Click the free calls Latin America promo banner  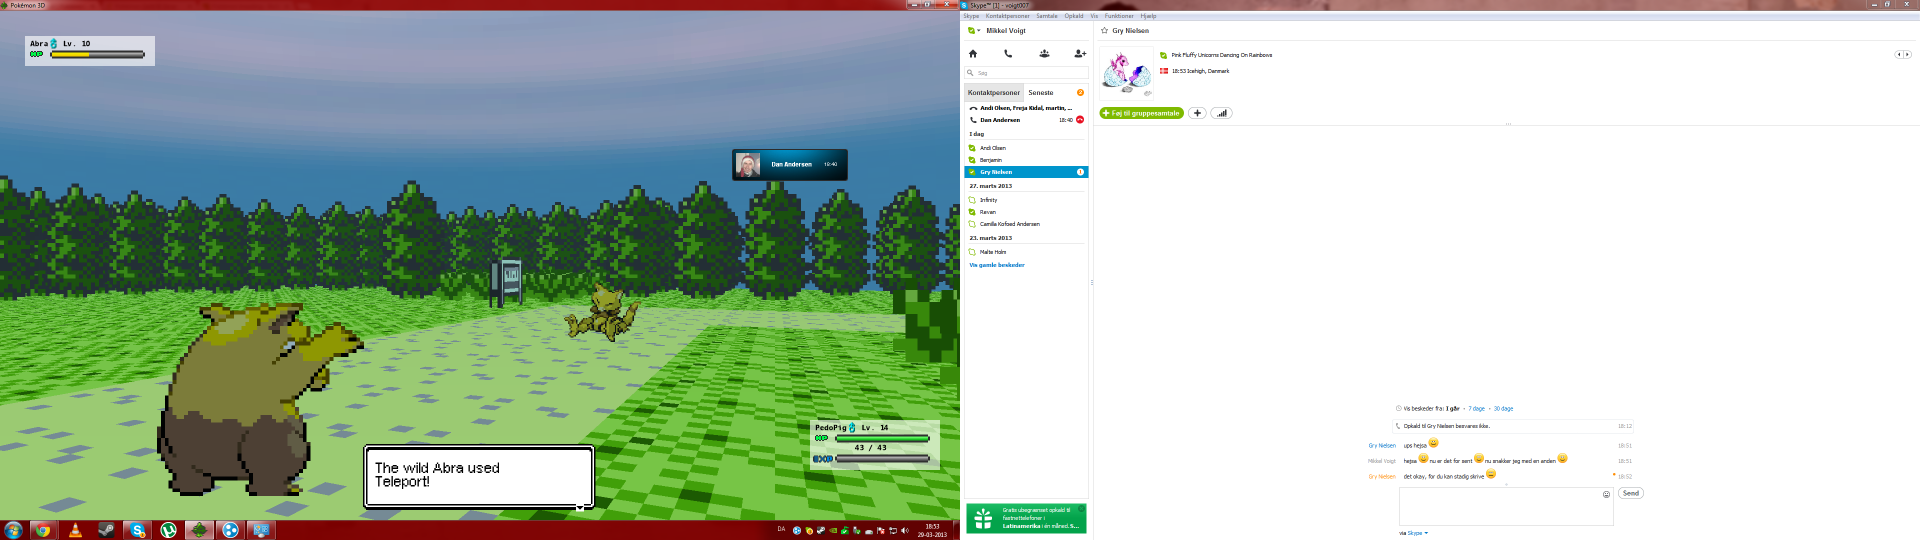click(1026, 518)
